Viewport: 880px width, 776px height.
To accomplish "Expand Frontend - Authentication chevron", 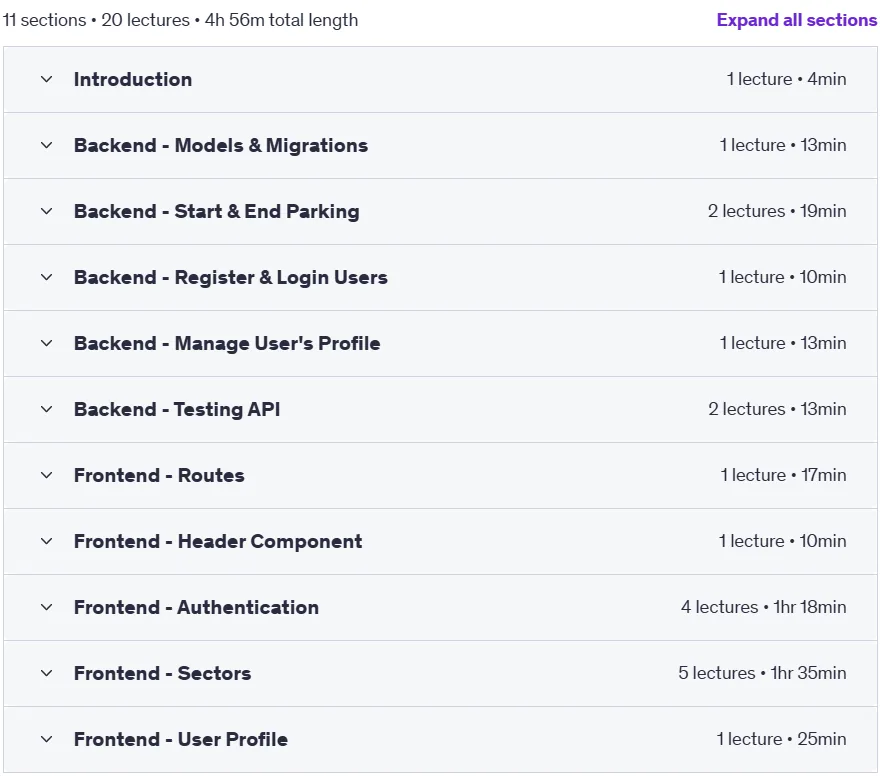I will tap(47, 607).
